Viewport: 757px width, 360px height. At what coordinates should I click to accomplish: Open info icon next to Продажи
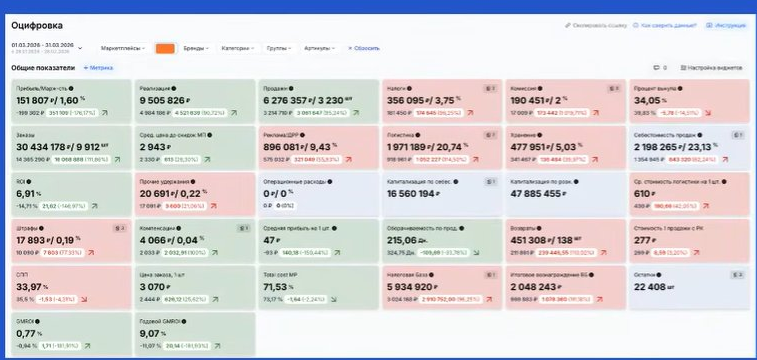[292, 89]
